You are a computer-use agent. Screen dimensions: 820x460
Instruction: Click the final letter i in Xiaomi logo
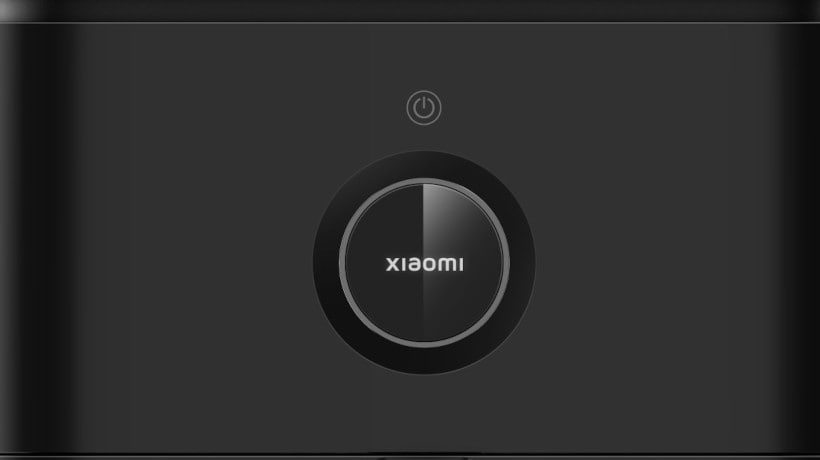461,264
